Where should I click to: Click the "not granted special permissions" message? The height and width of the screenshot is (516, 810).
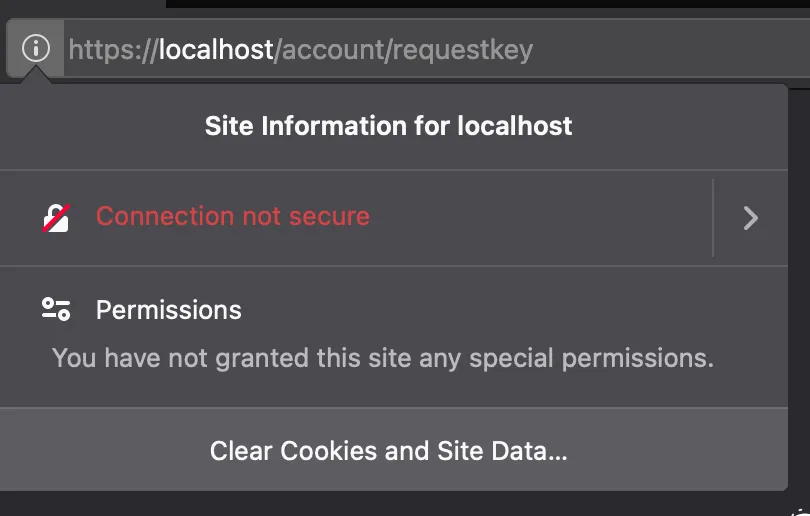(382, 357)
